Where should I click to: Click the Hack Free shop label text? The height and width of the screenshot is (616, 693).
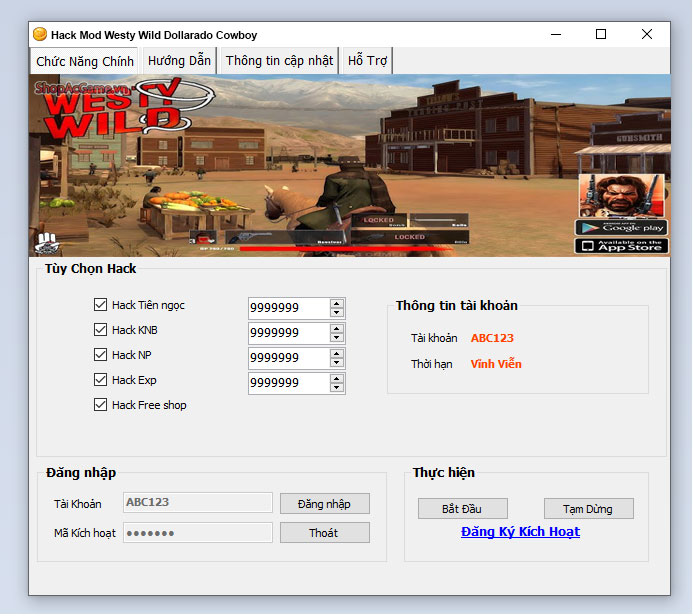point(149,405)
